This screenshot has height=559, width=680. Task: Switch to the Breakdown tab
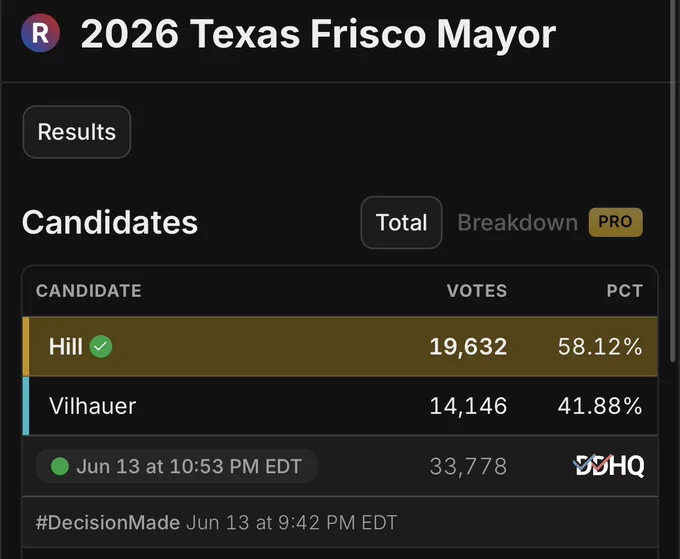tap(518, 222)
